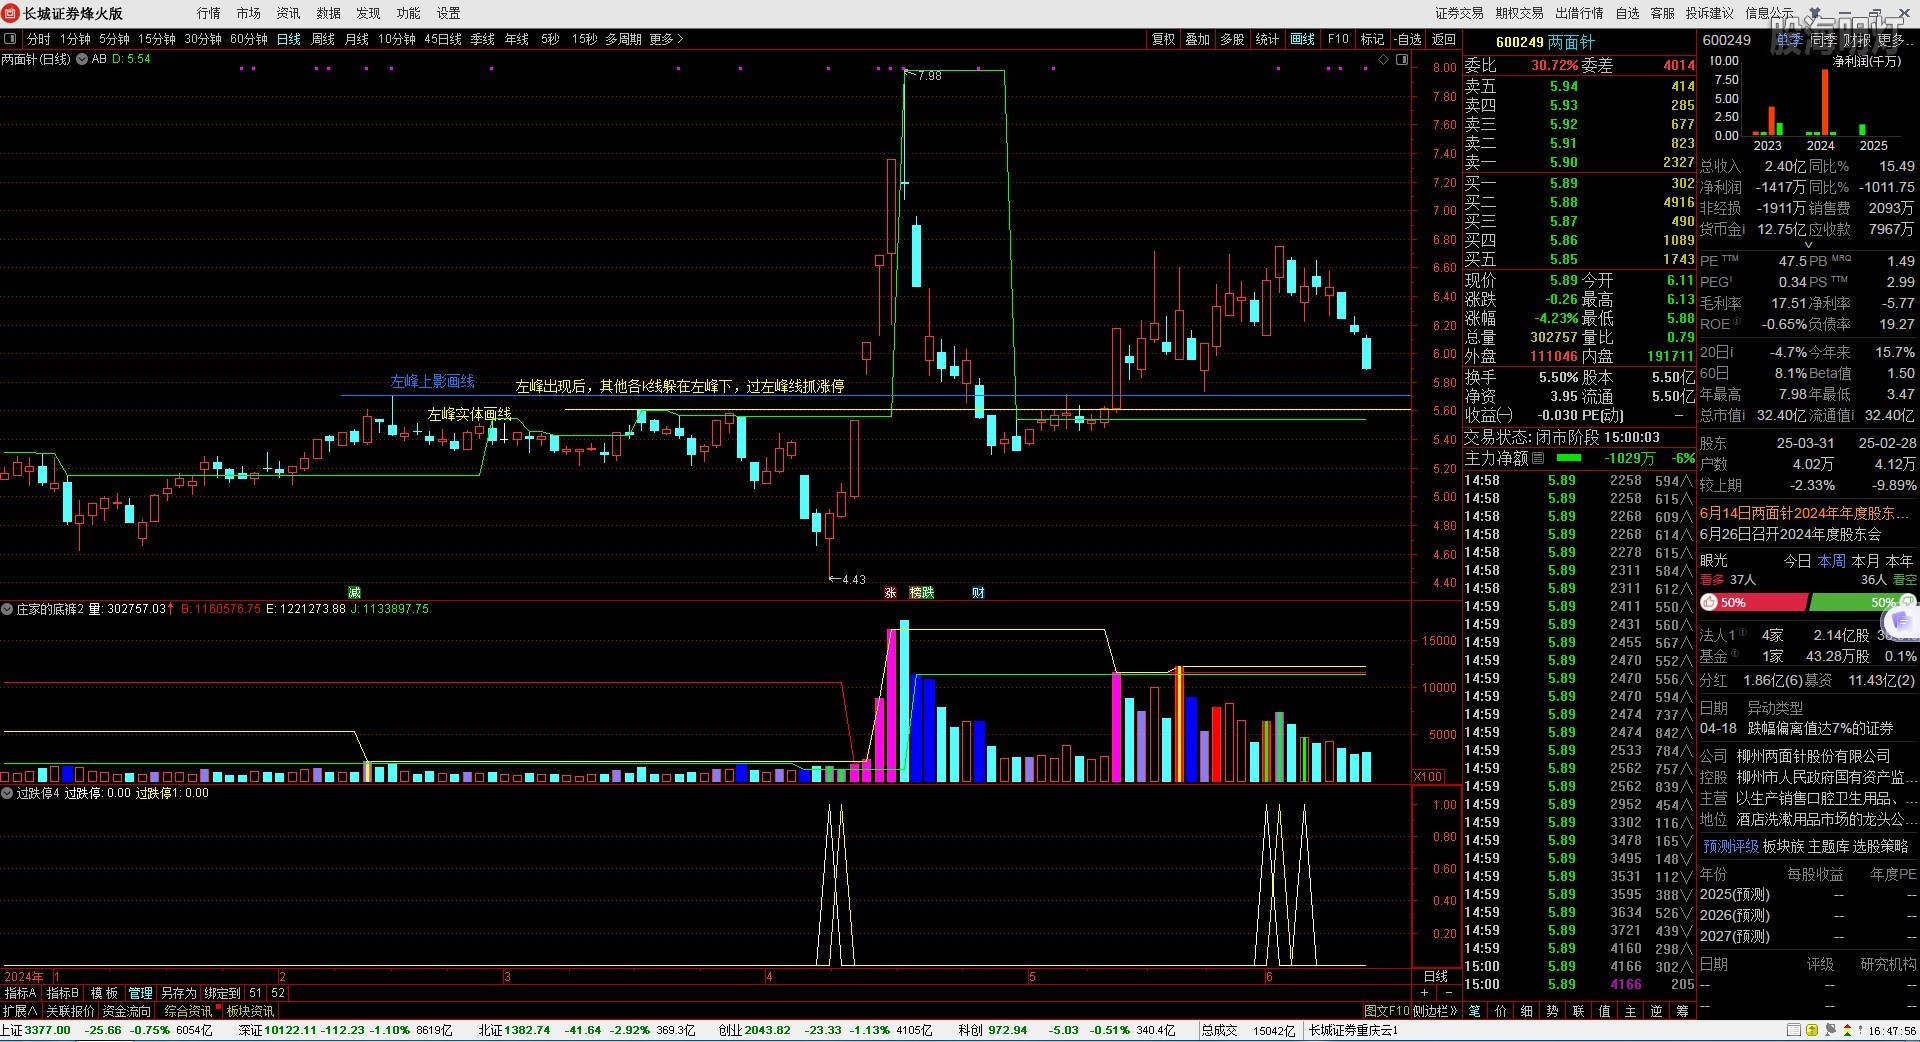Toggle -自选 to remove from watchlist
The height and width of the screenshot is (1042, 1920).
coord(1408,39)
